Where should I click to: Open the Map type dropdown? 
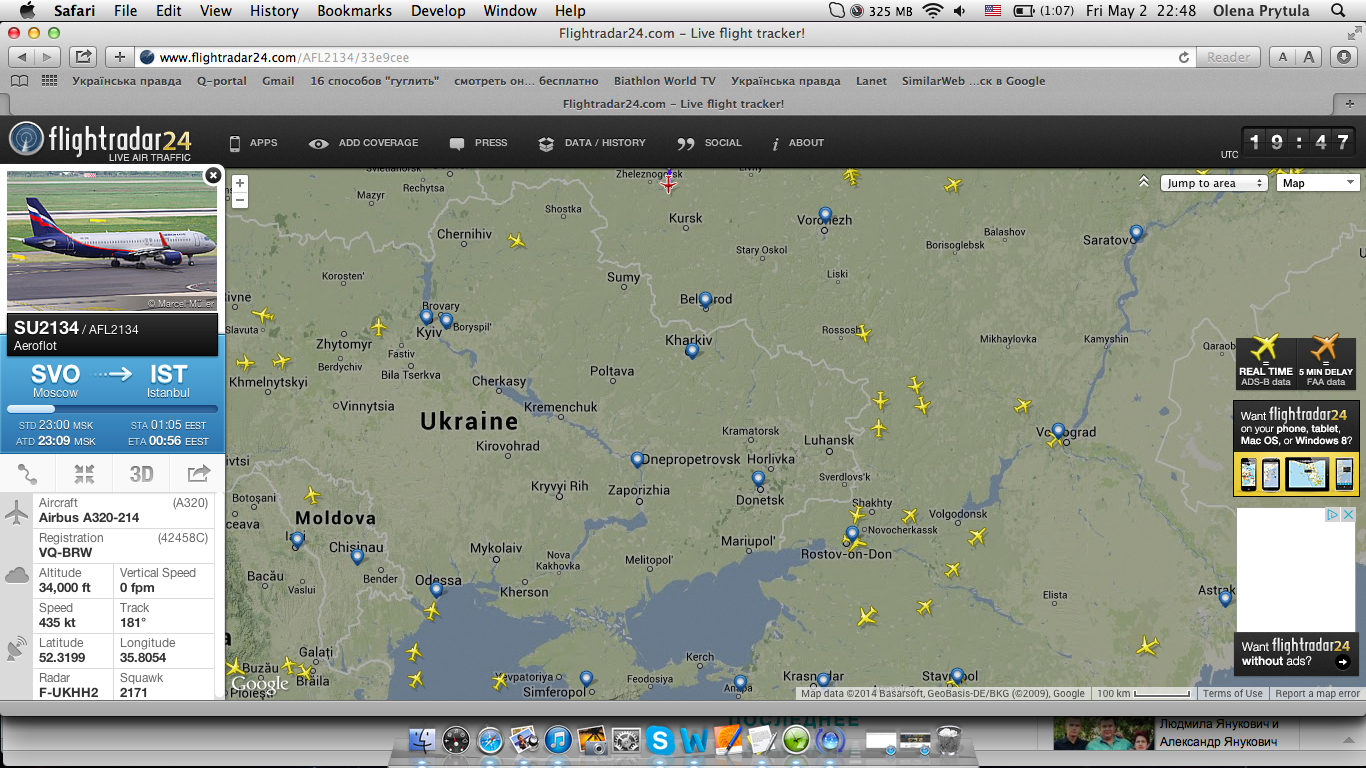pos(1318,183)
